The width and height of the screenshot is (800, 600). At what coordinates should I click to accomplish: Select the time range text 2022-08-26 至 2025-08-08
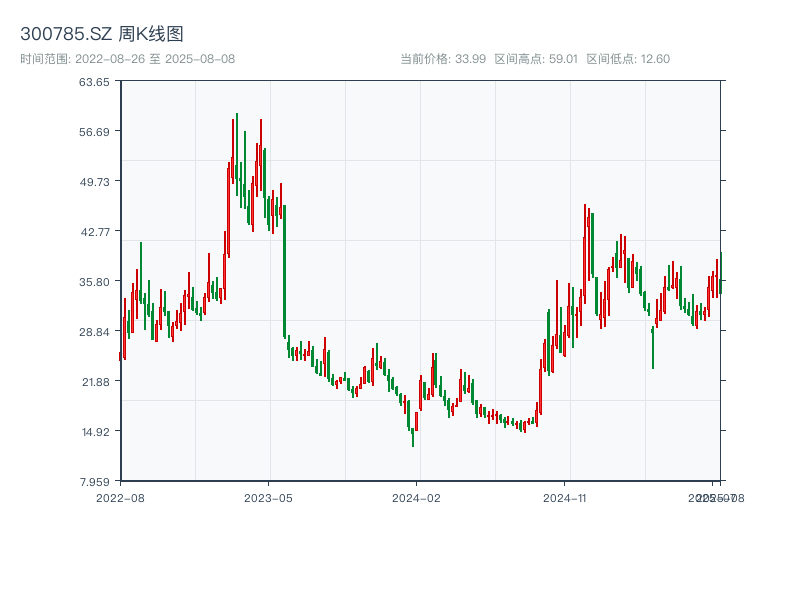tap(155, 59)
